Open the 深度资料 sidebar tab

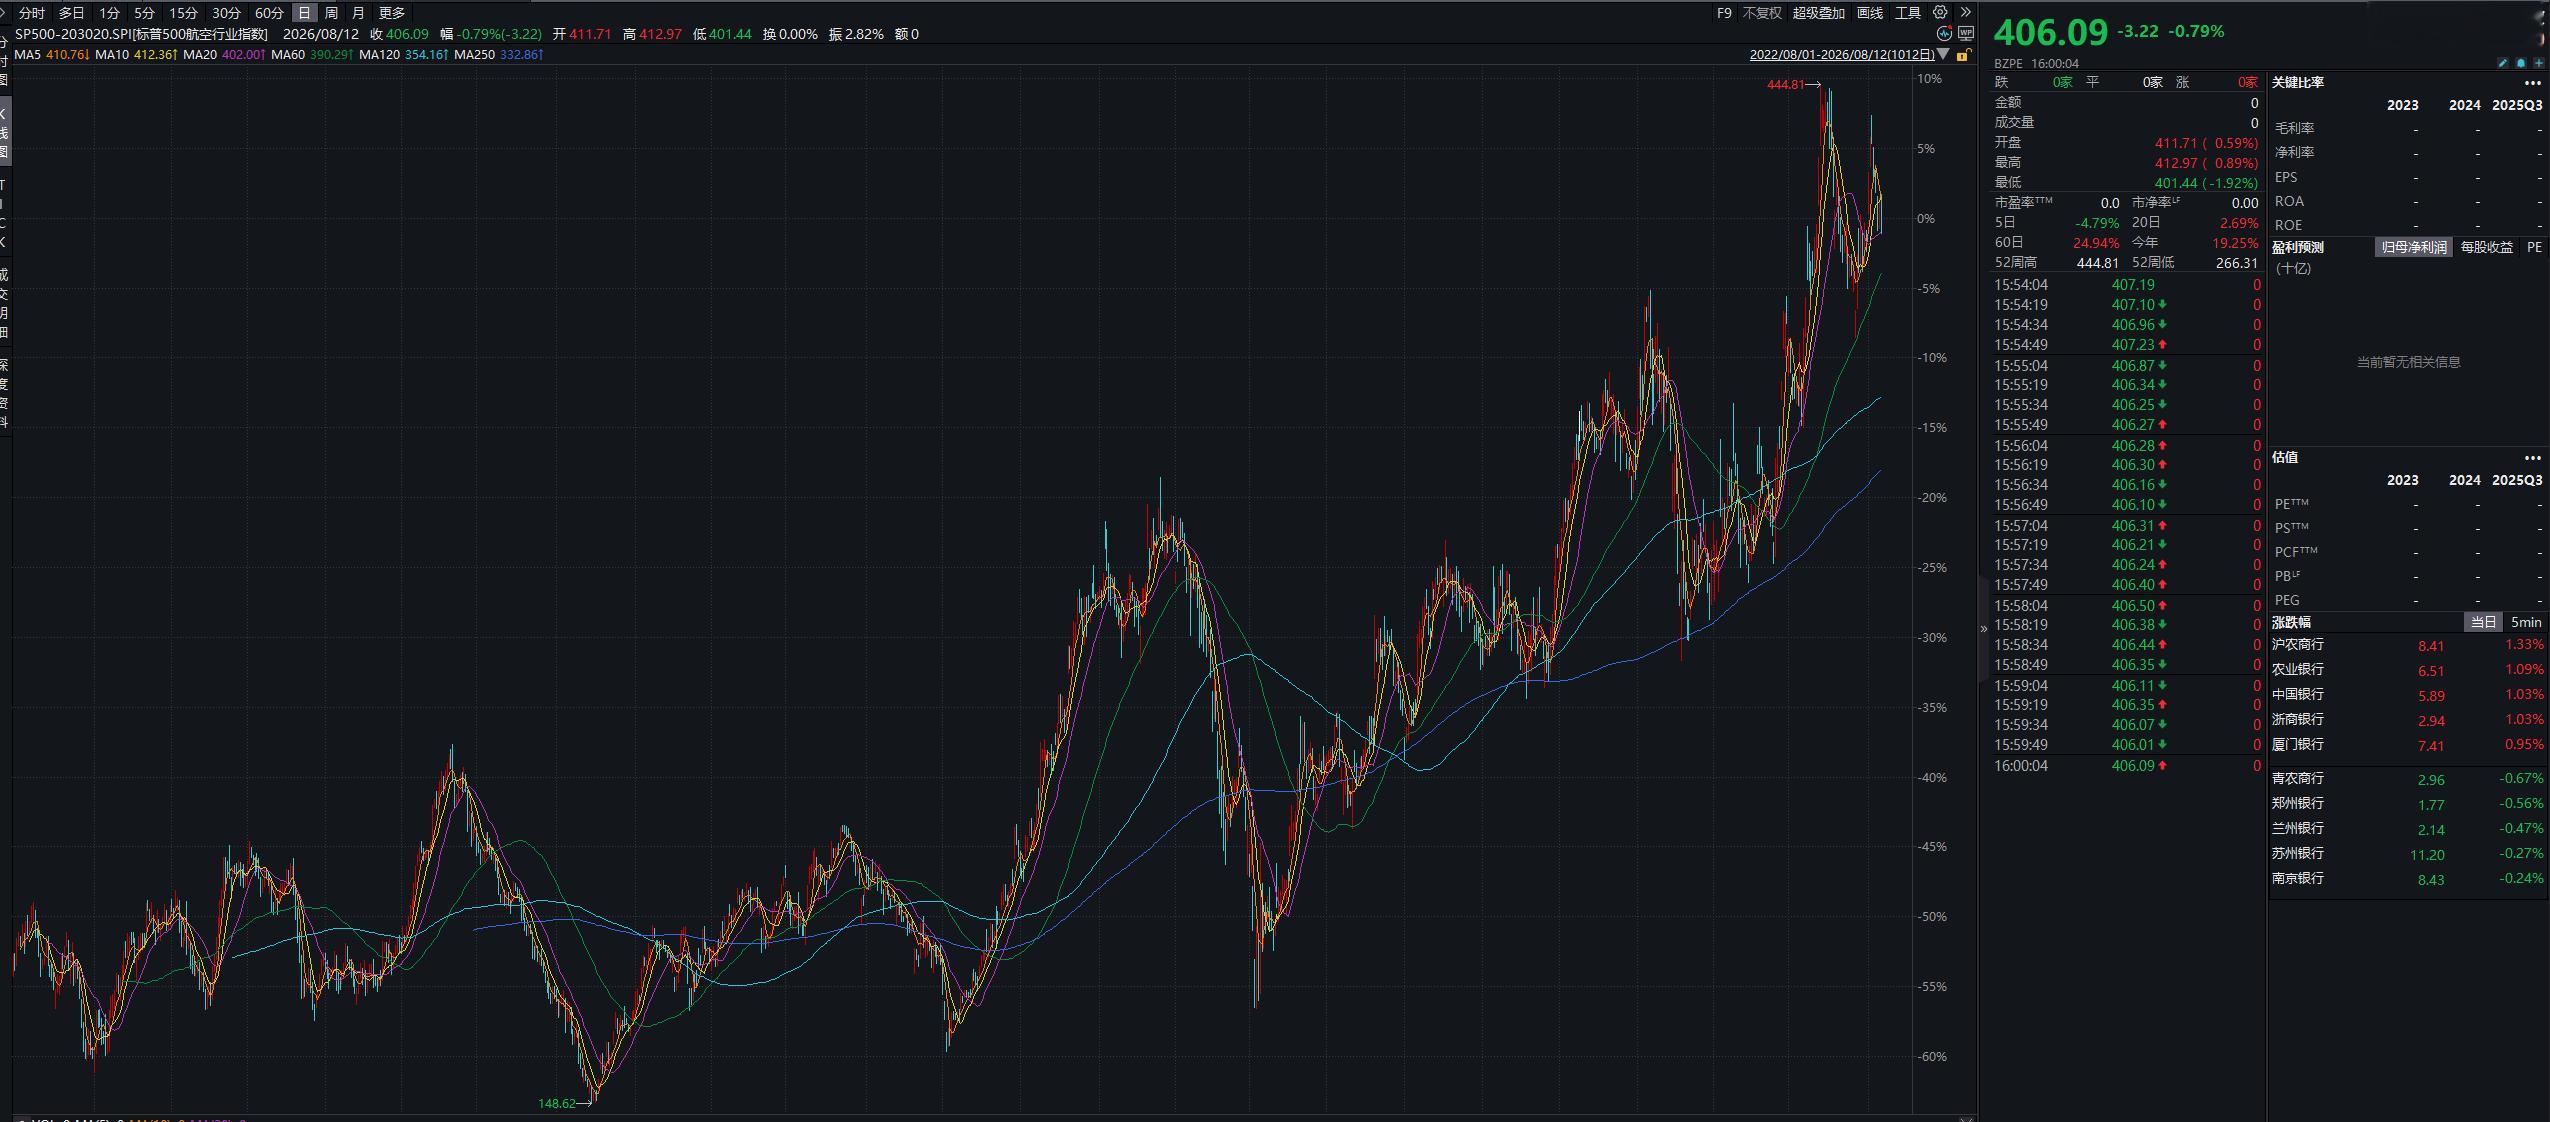(5, 393)
